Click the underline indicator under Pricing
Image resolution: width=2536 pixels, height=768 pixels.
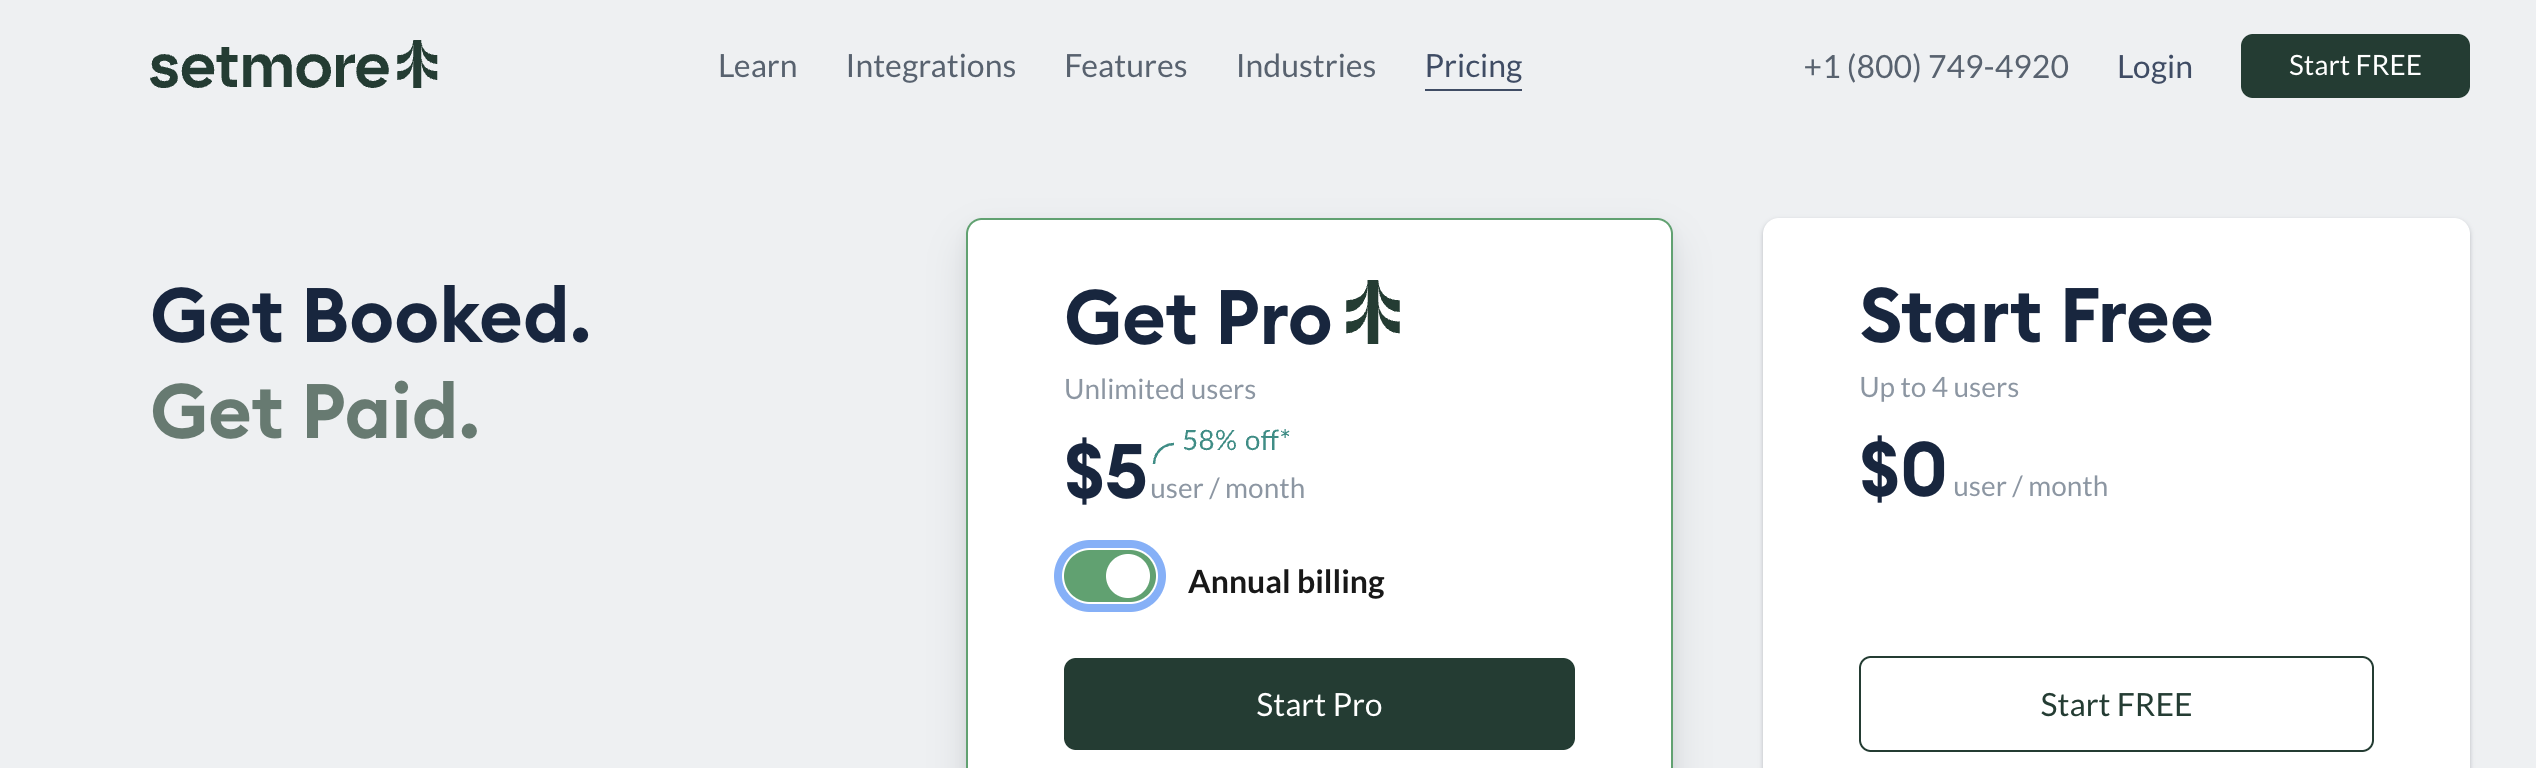tap(1473, 89)
